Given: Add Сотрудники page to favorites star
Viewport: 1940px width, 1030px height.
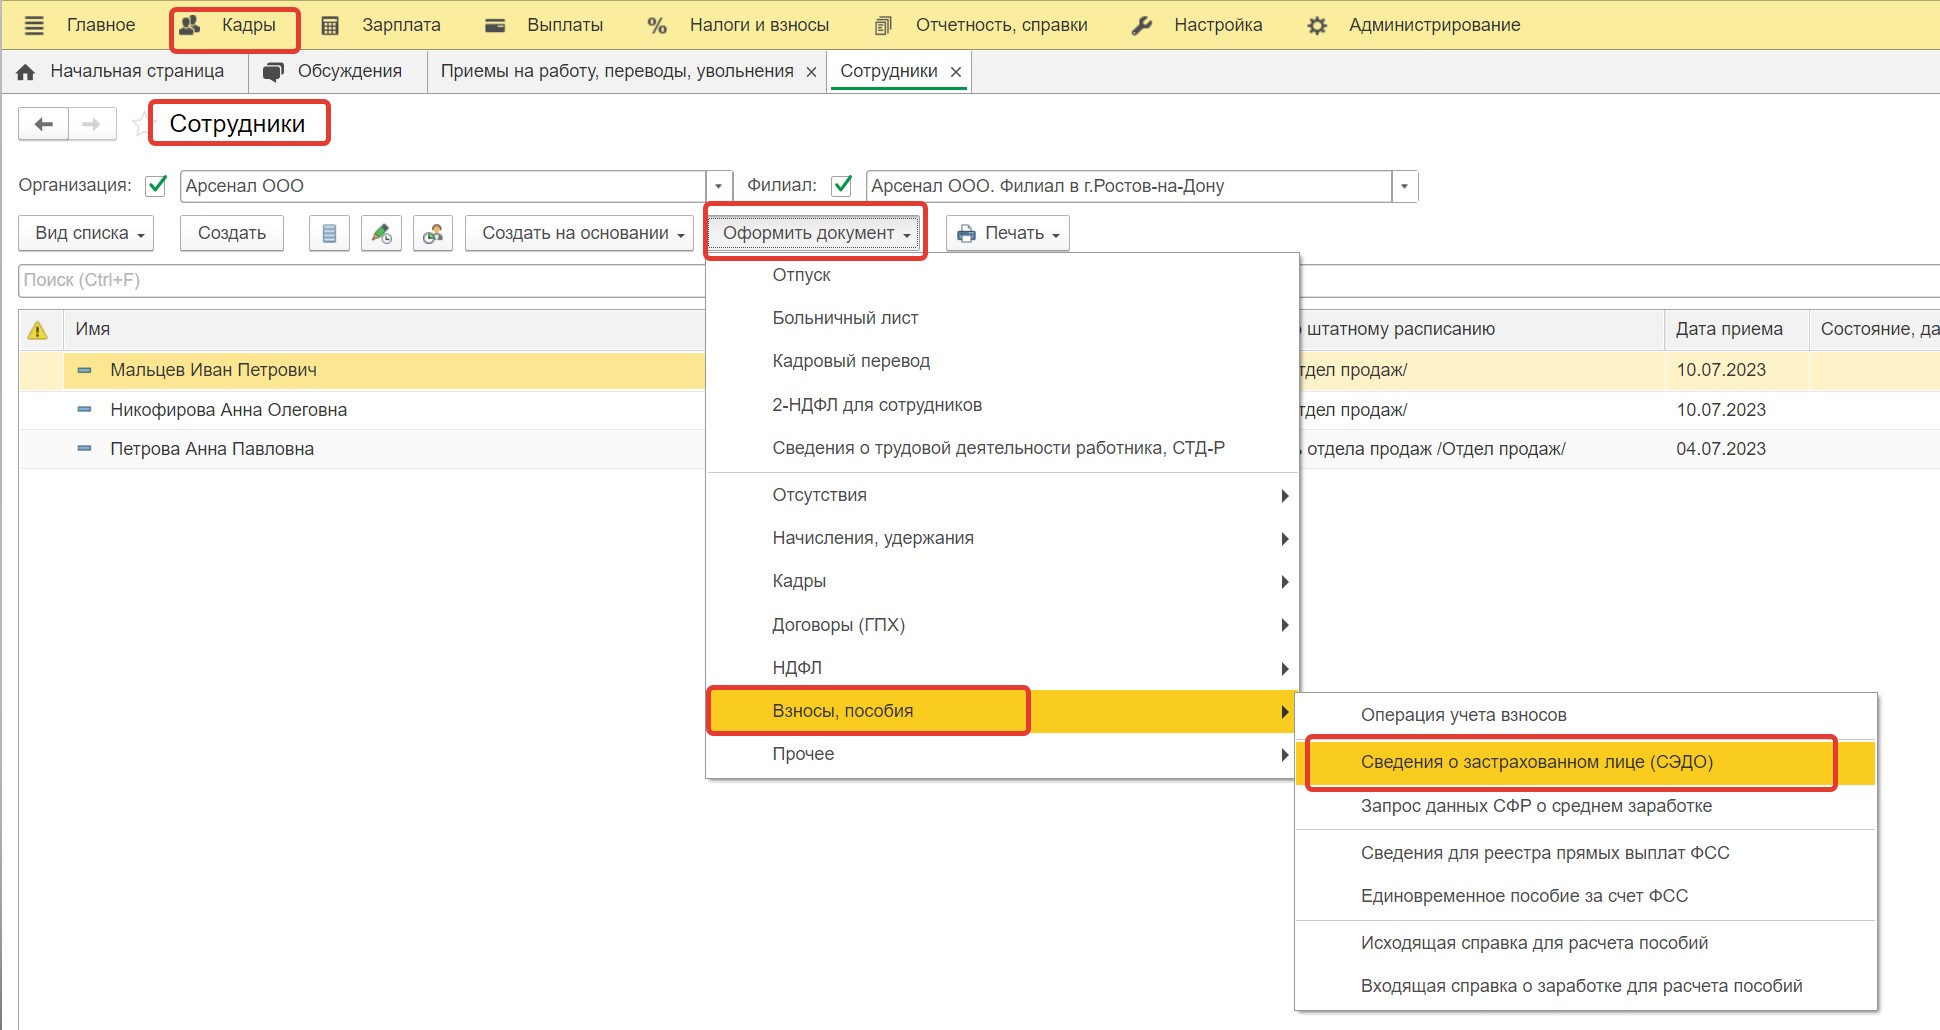Looking at the screenshot, I should tap(141, 124).
